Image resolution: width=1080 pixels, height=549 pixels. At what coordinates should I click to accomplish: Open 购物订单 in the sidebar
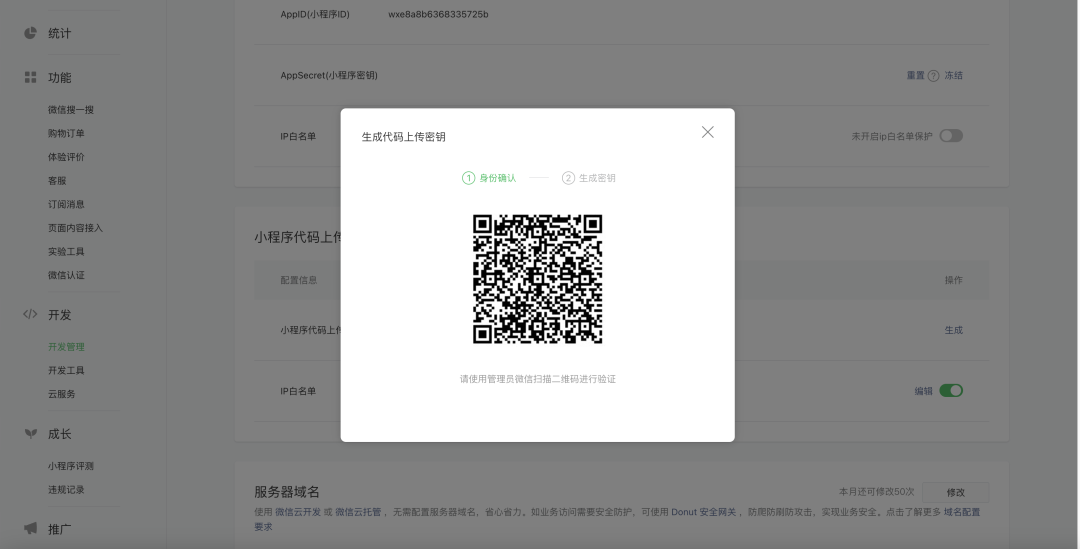point(66,133)
